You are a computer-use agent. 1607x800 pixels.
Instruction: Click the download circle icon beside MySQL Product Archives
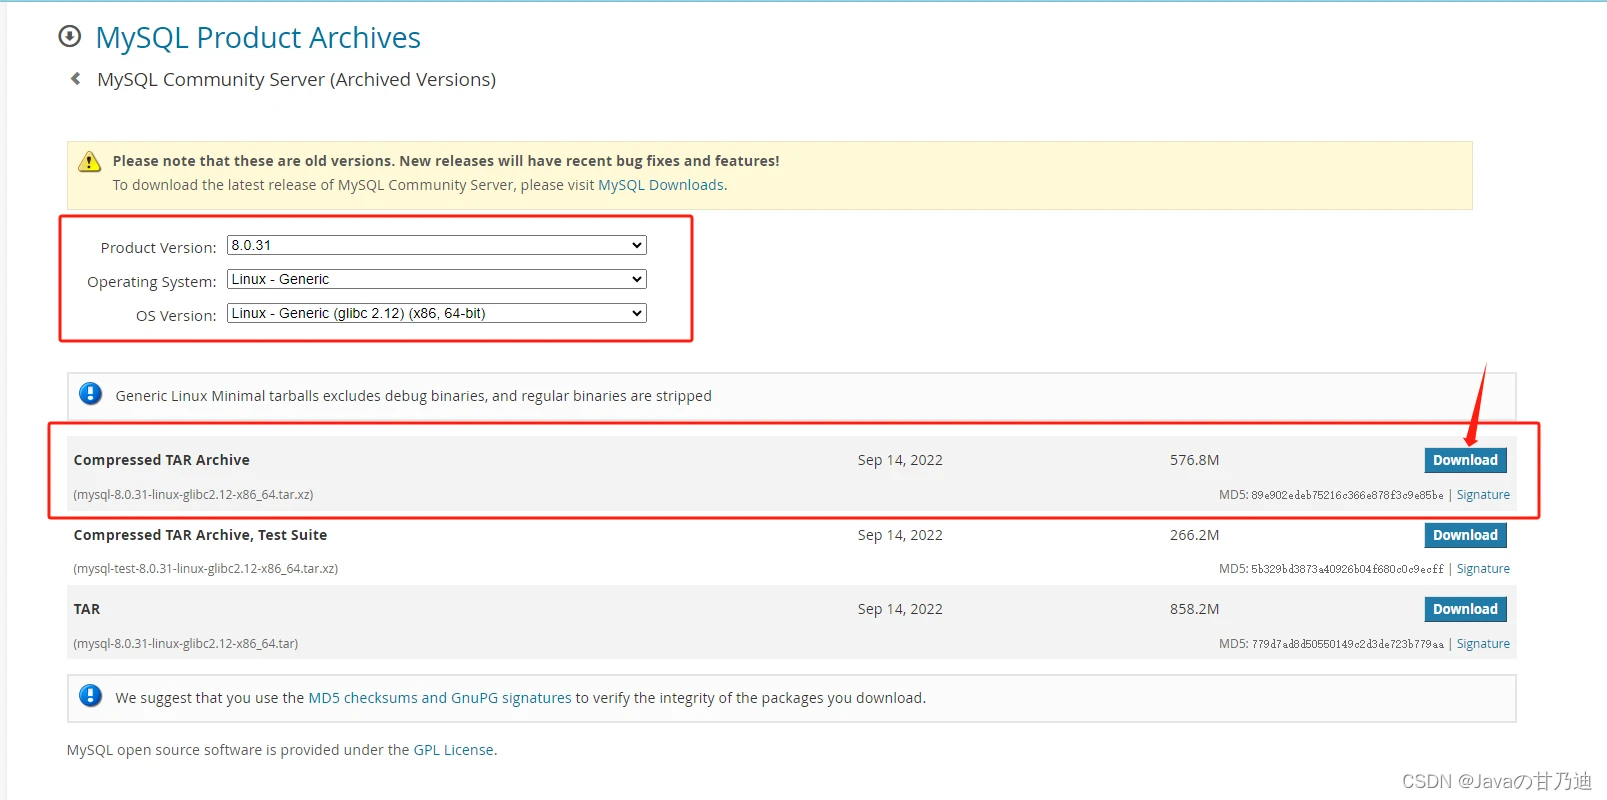(x=70, y=36)
